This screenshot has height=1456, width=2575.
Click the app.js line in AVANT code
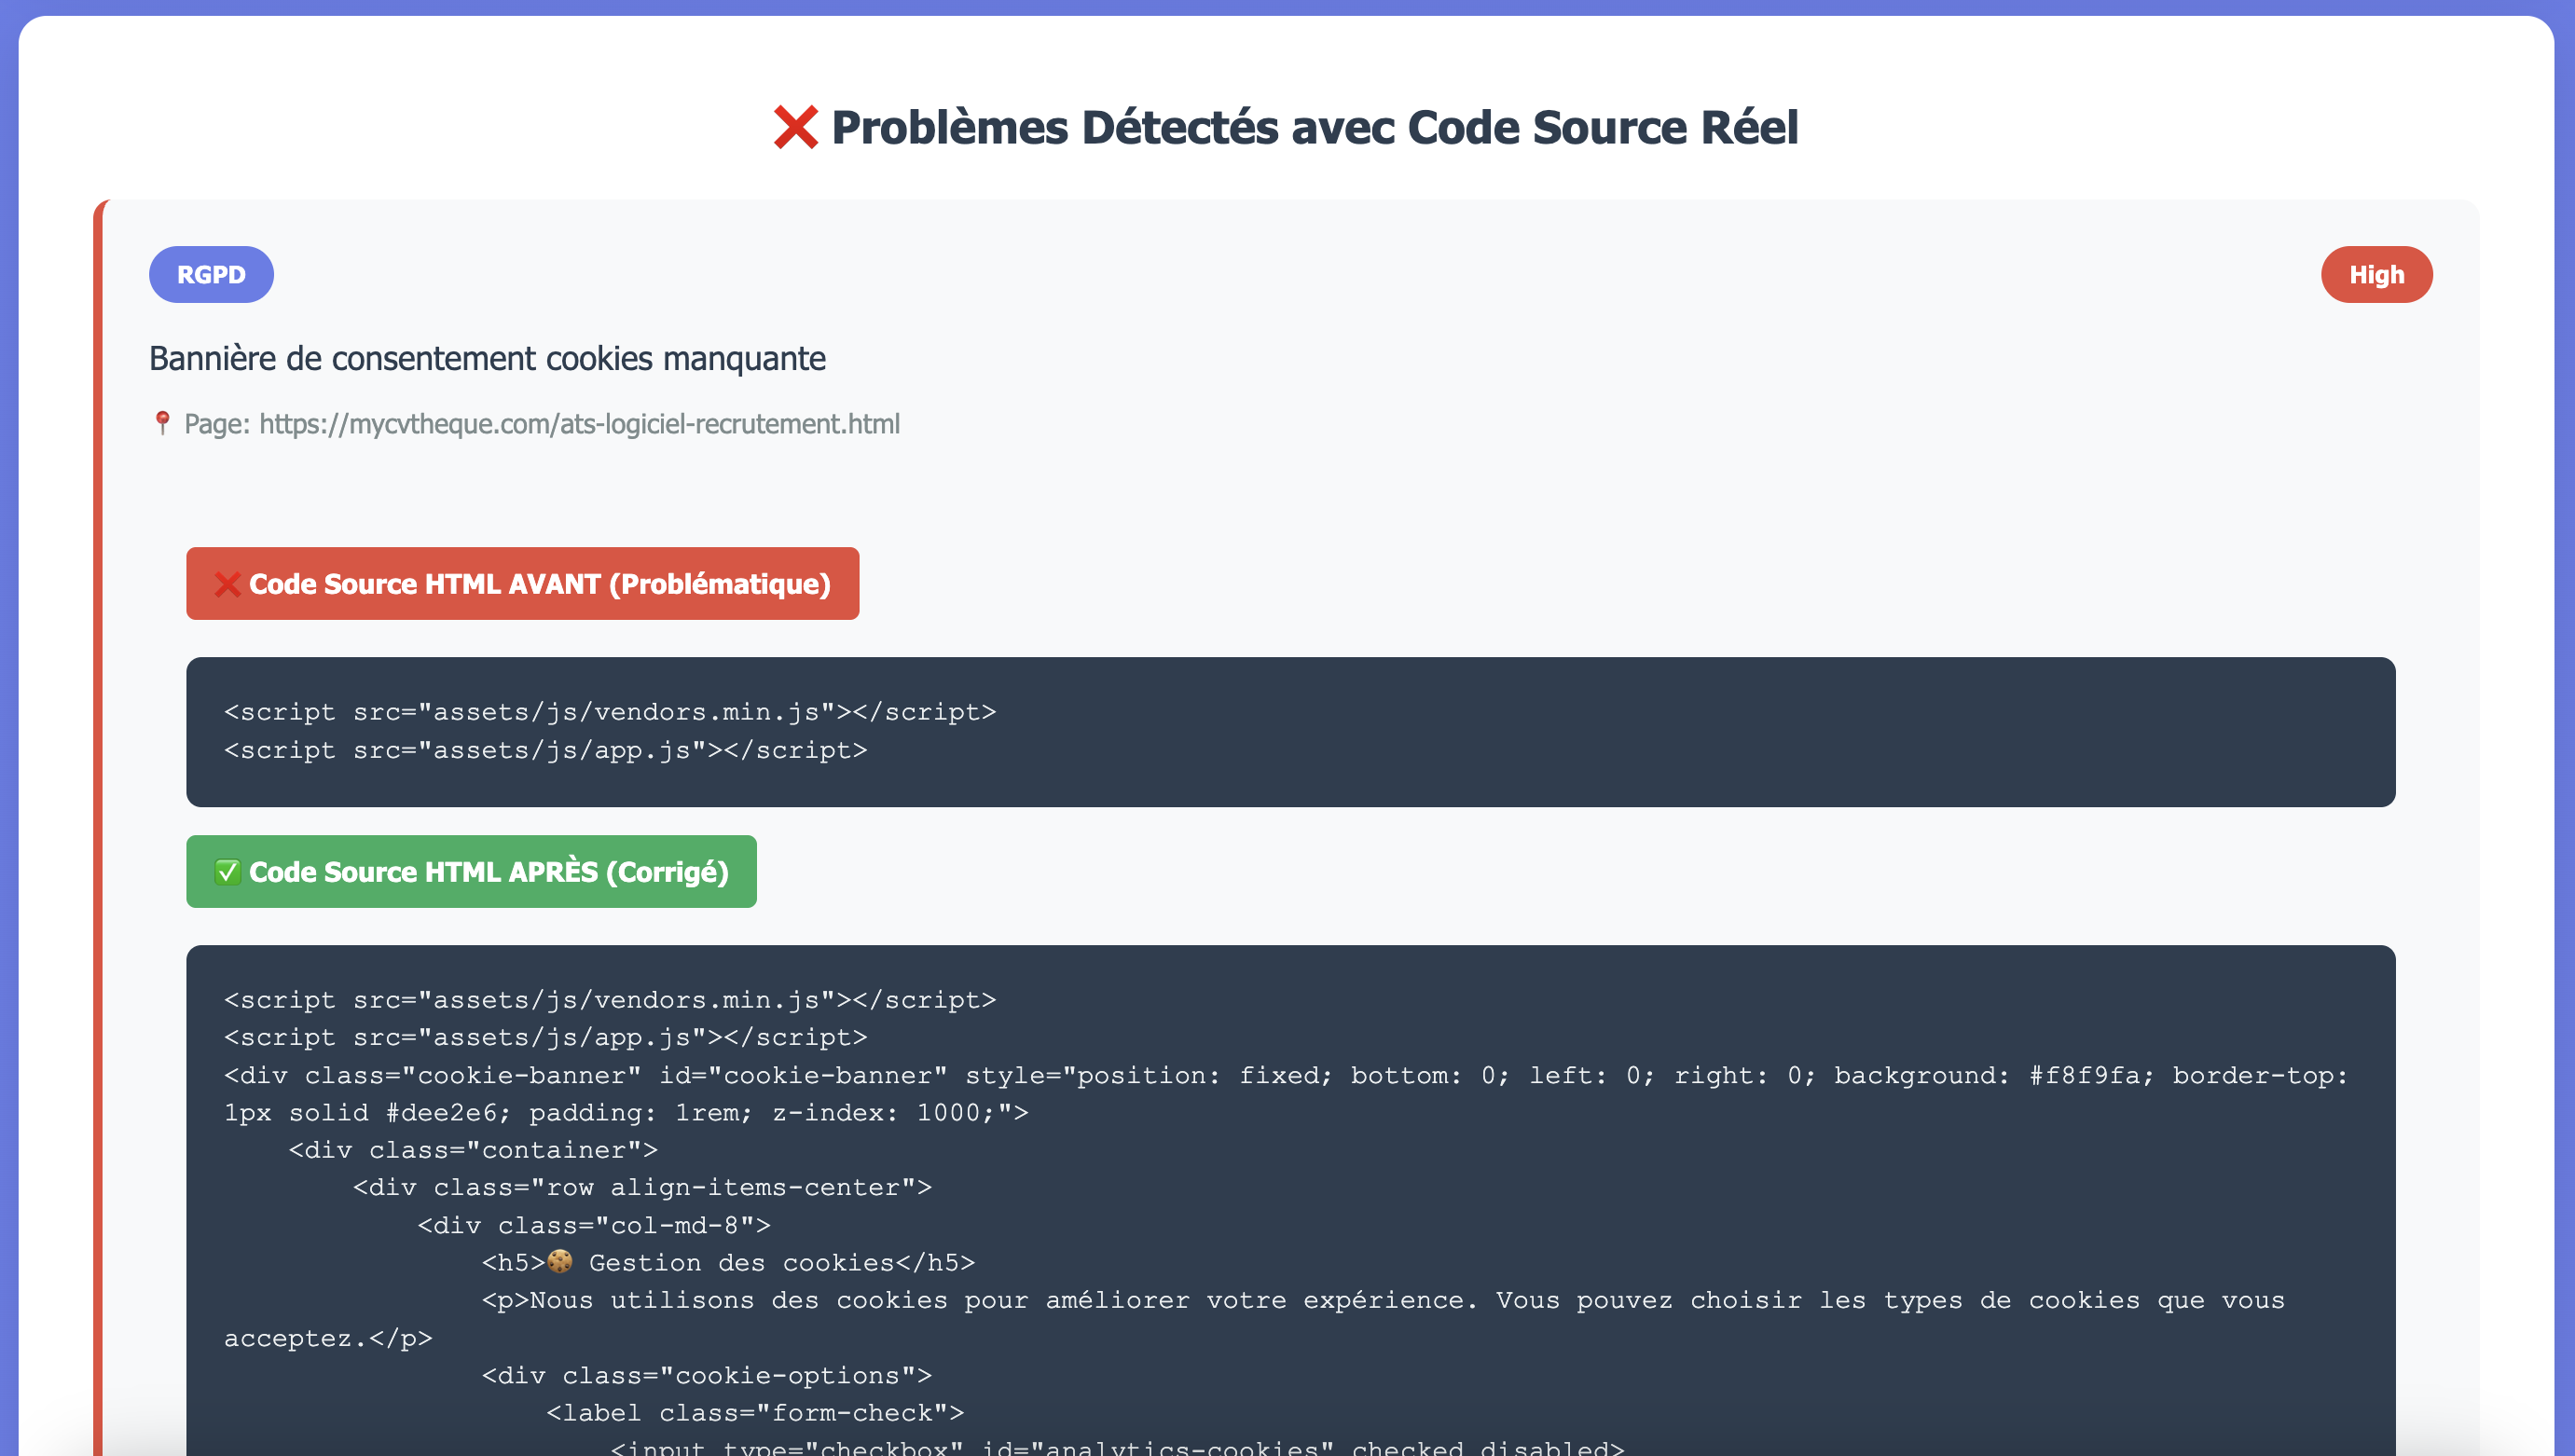[x=545, y=750]
